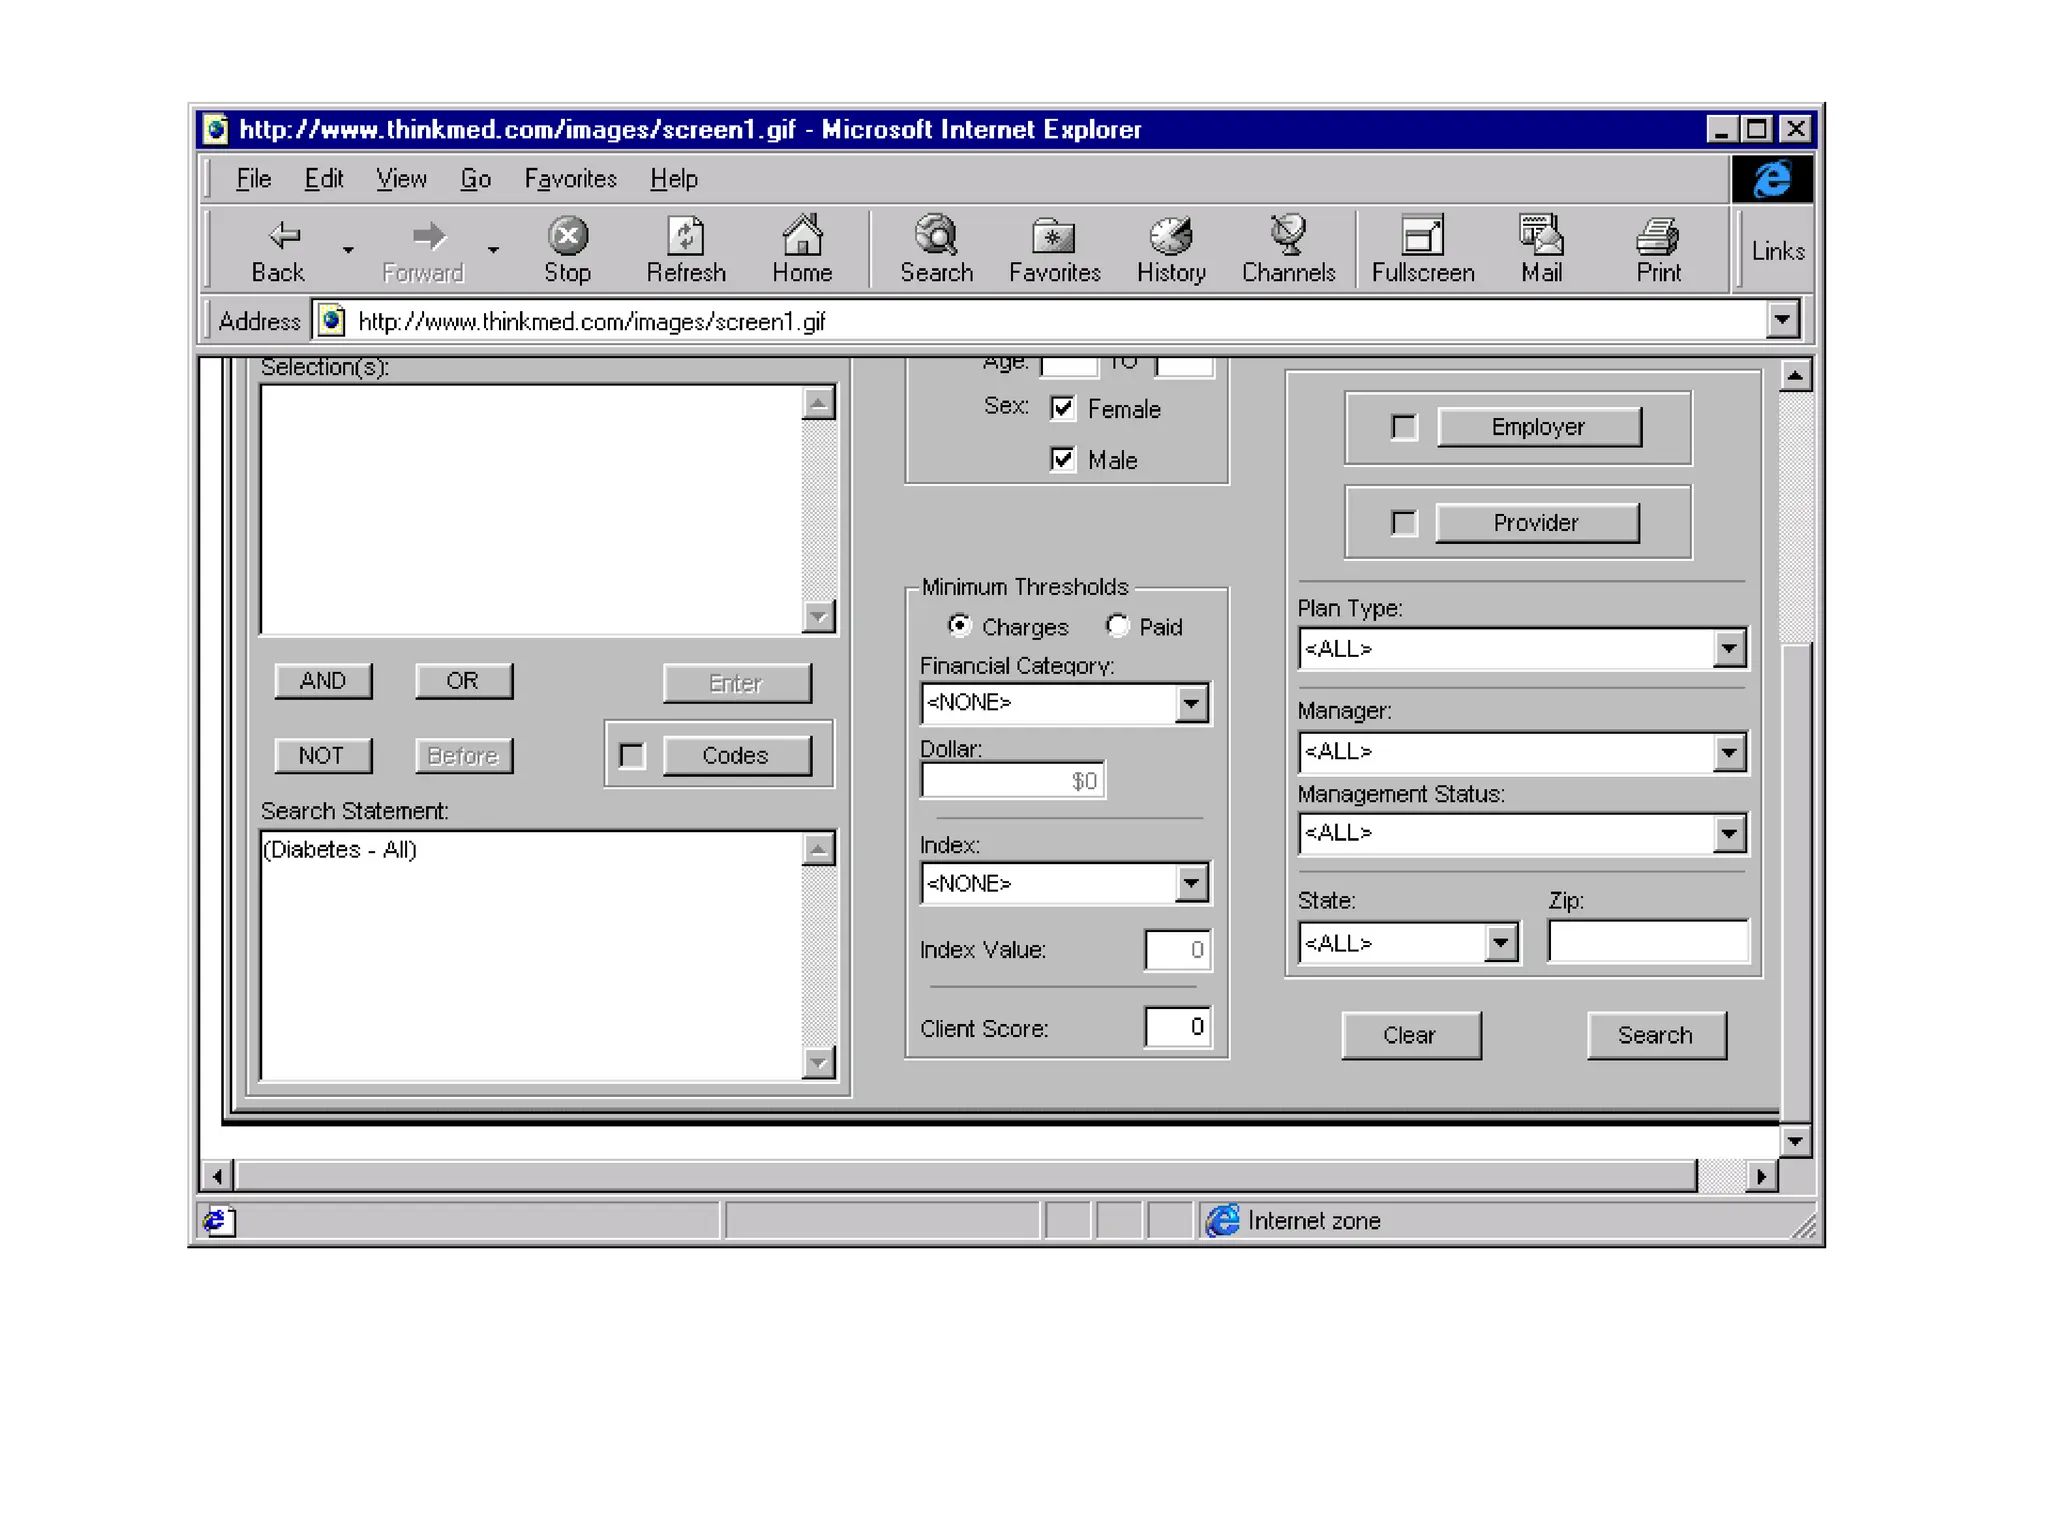
Task: Uncheck the Female sex checkbox
Action: pos(1062,408)
